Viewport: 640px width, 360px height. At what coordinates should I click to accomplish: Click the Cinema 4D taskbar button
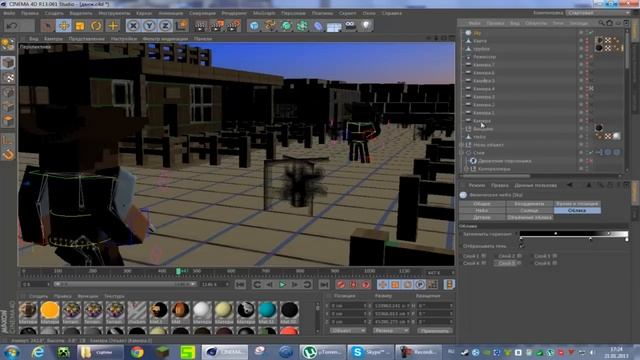[224, 352]
